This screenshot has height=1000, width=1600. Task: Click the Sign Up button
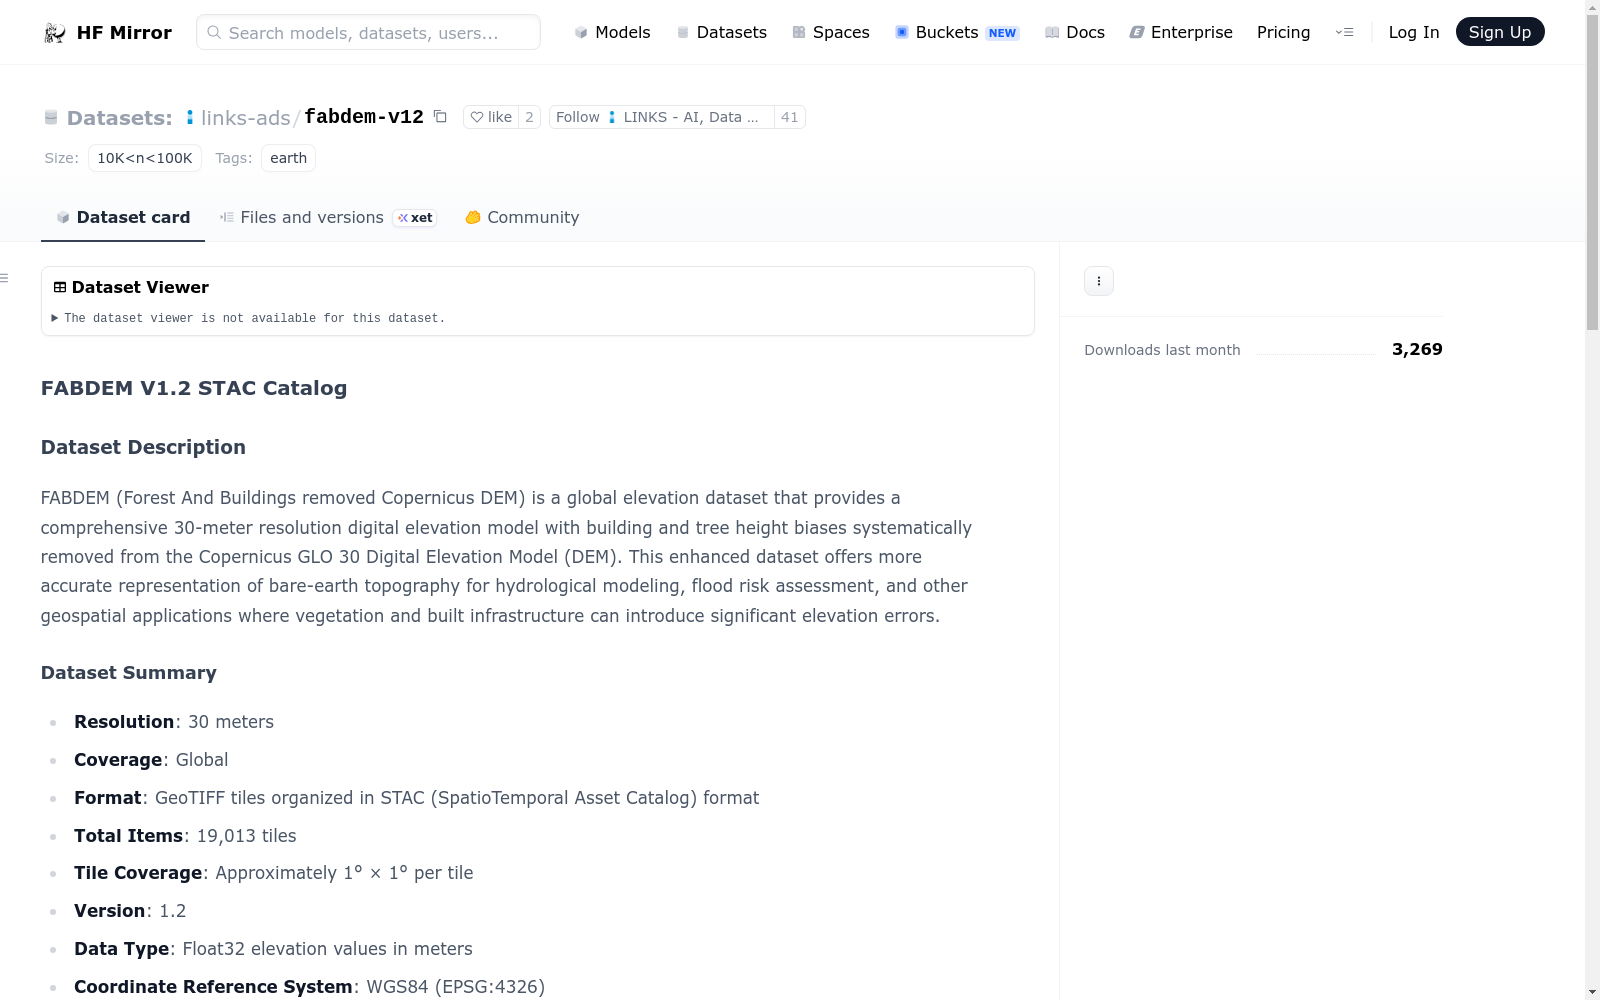(1500, 32)
